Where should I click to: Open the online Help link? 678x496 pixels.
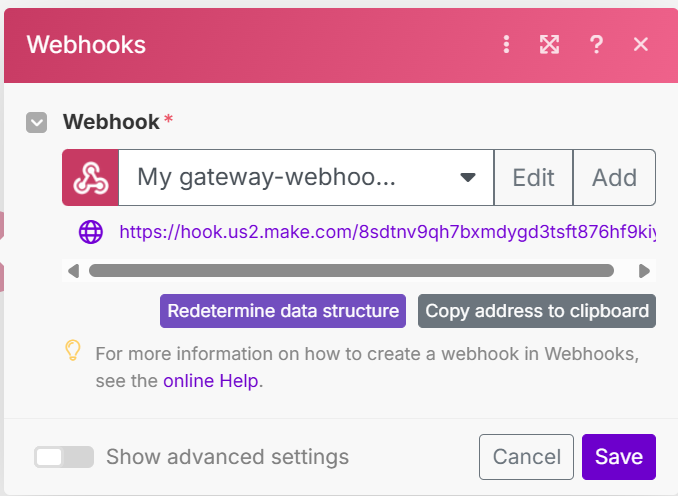pyautogui.click(x=210, y=380)
